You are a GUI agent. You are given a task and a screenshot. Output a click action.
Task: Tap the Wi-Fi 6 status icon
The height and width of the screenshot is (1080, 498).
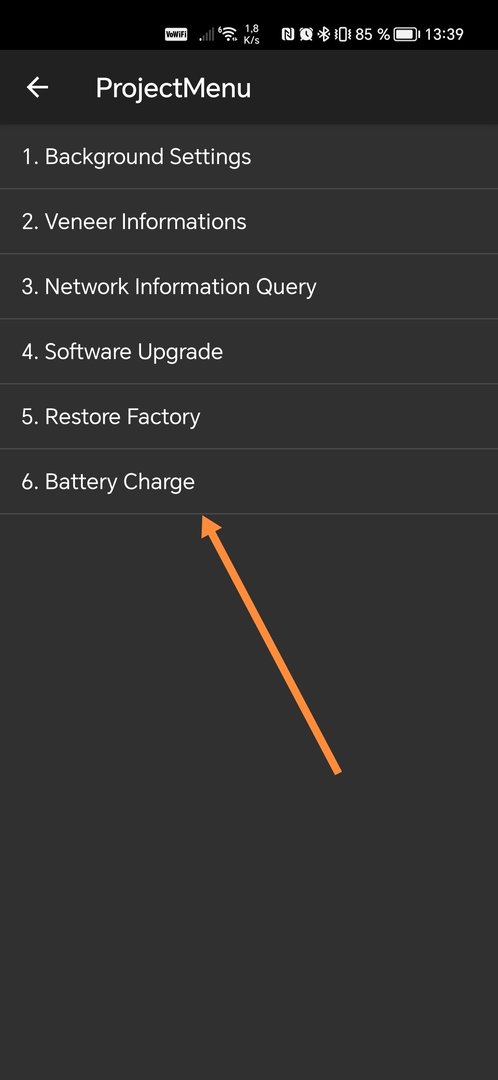coord(227,34)
